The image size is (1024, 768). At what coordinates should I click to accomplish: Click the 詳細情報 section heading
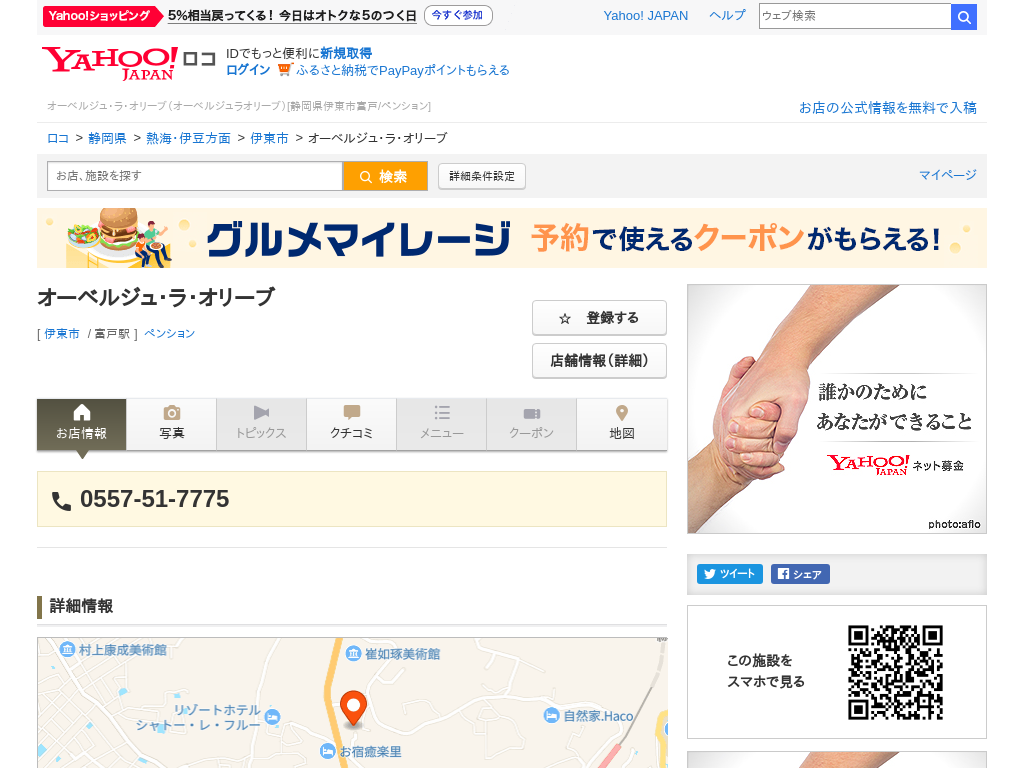click(x=81, y=607)
